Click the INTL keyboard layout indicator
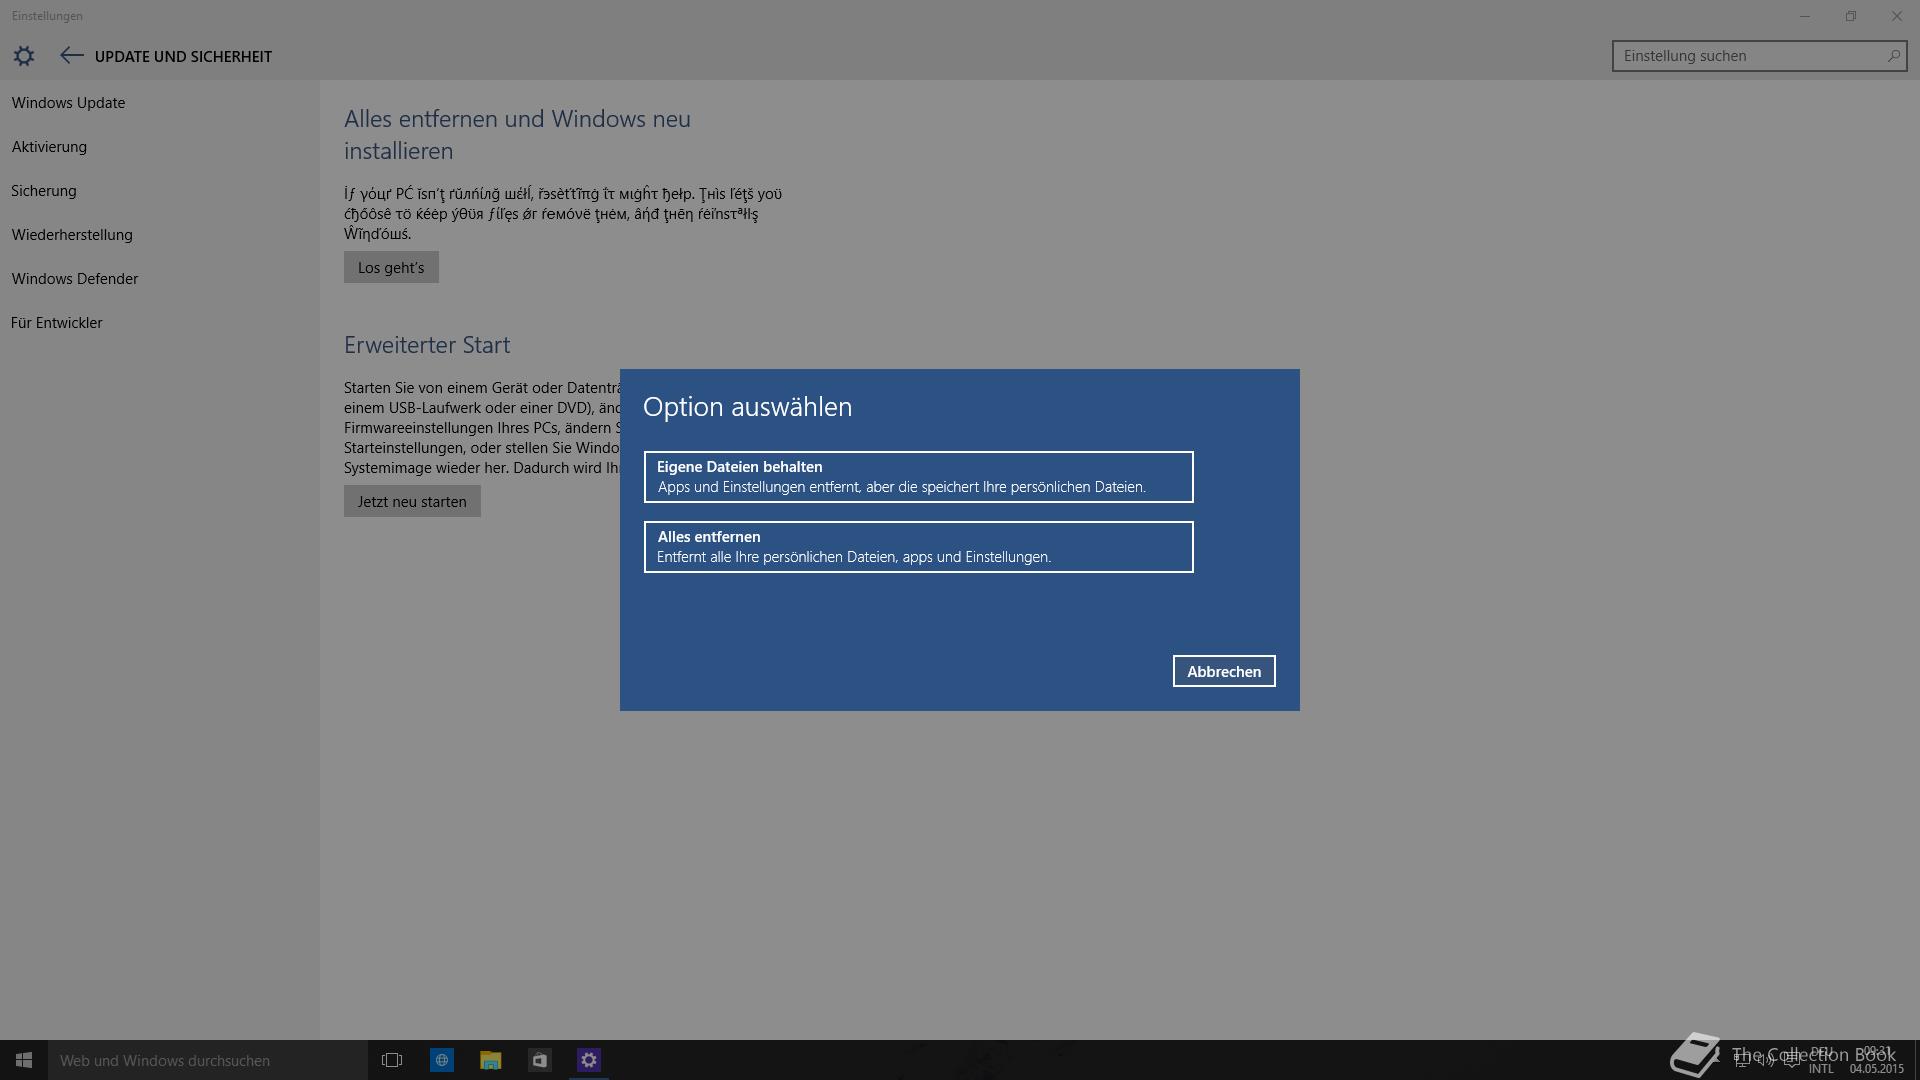 (x=1821, y=1068)
